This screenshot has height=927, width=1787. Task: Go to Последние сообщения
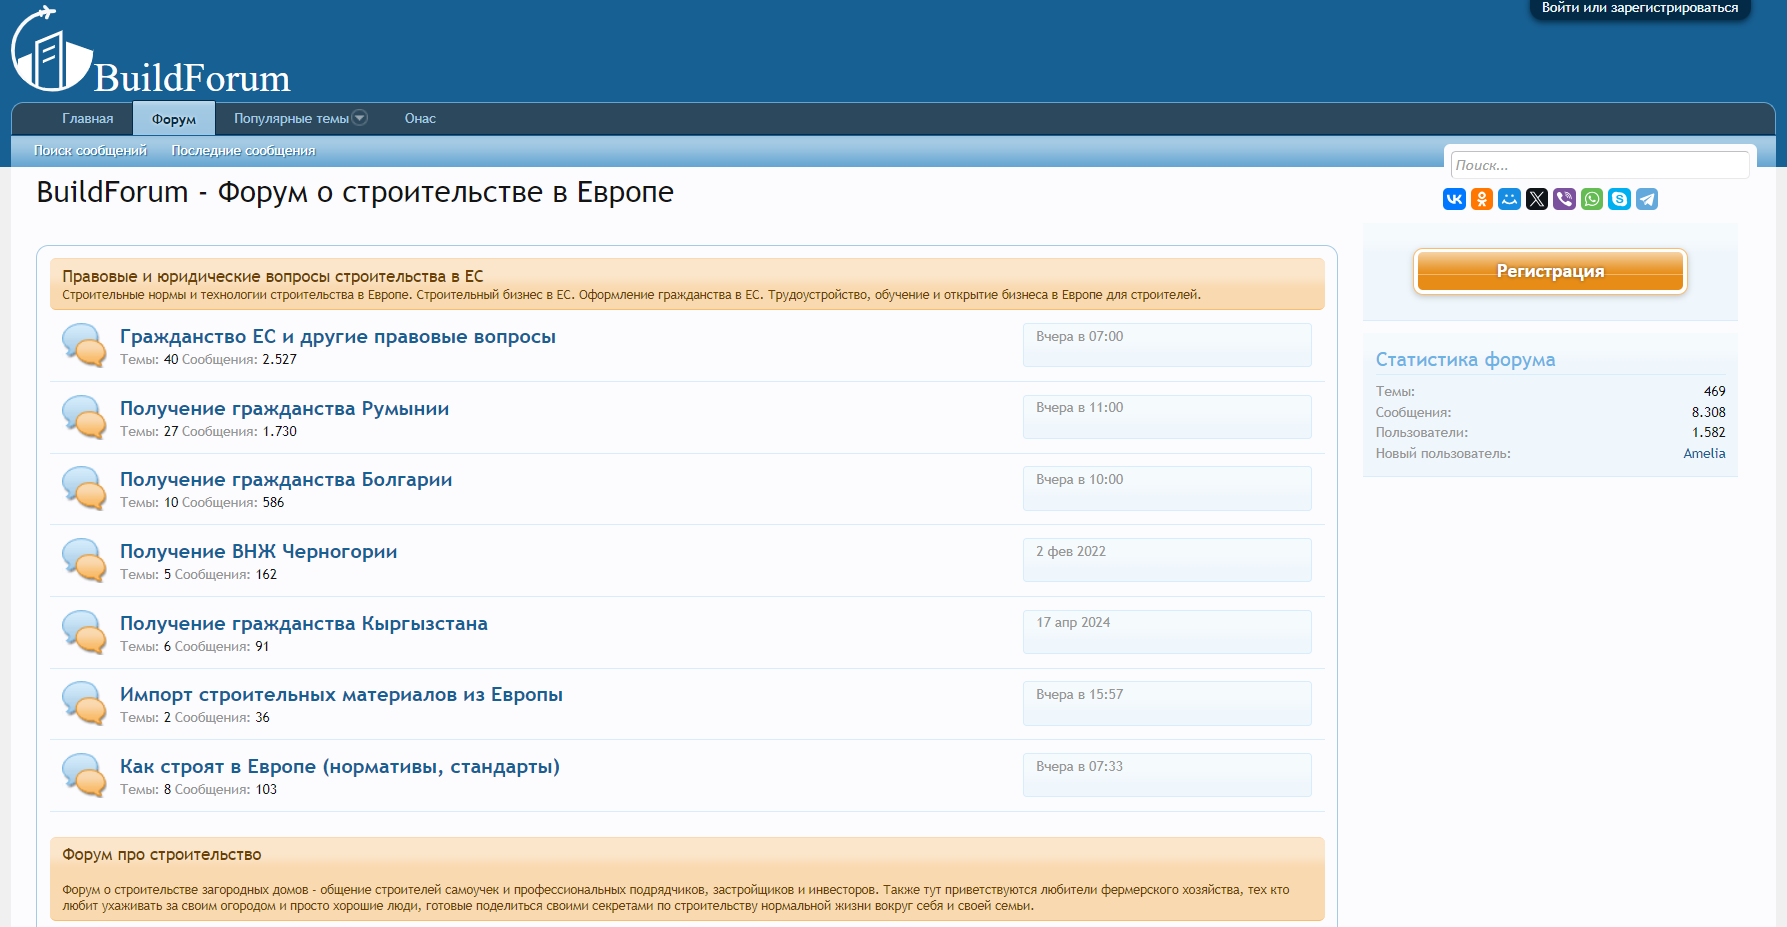click(243, 151)
